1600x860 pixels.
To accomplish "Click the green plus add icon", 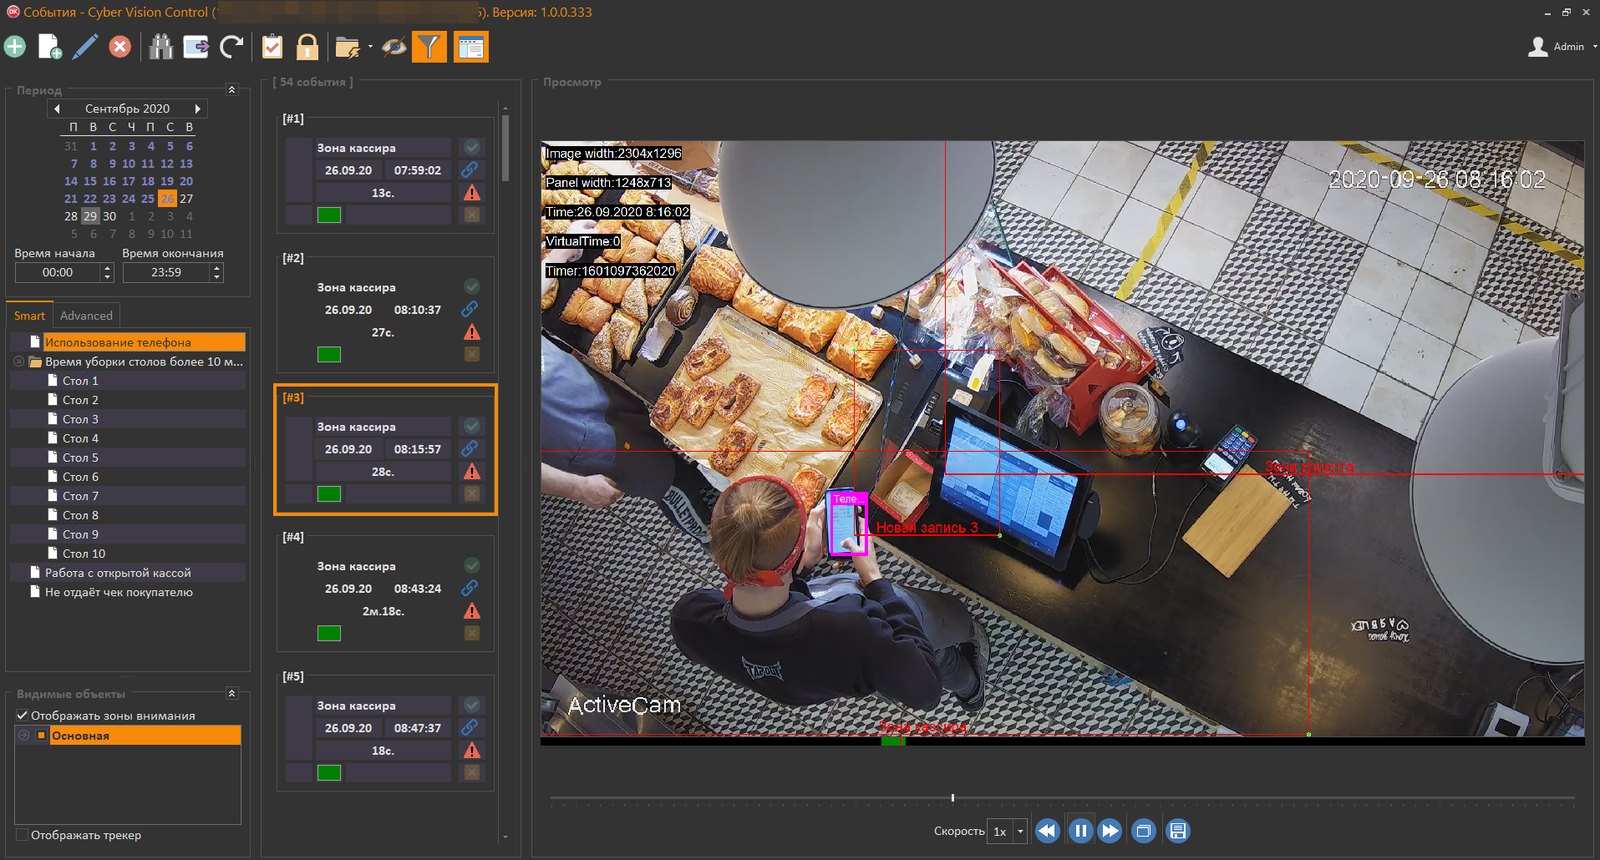I will pos(15,47).
